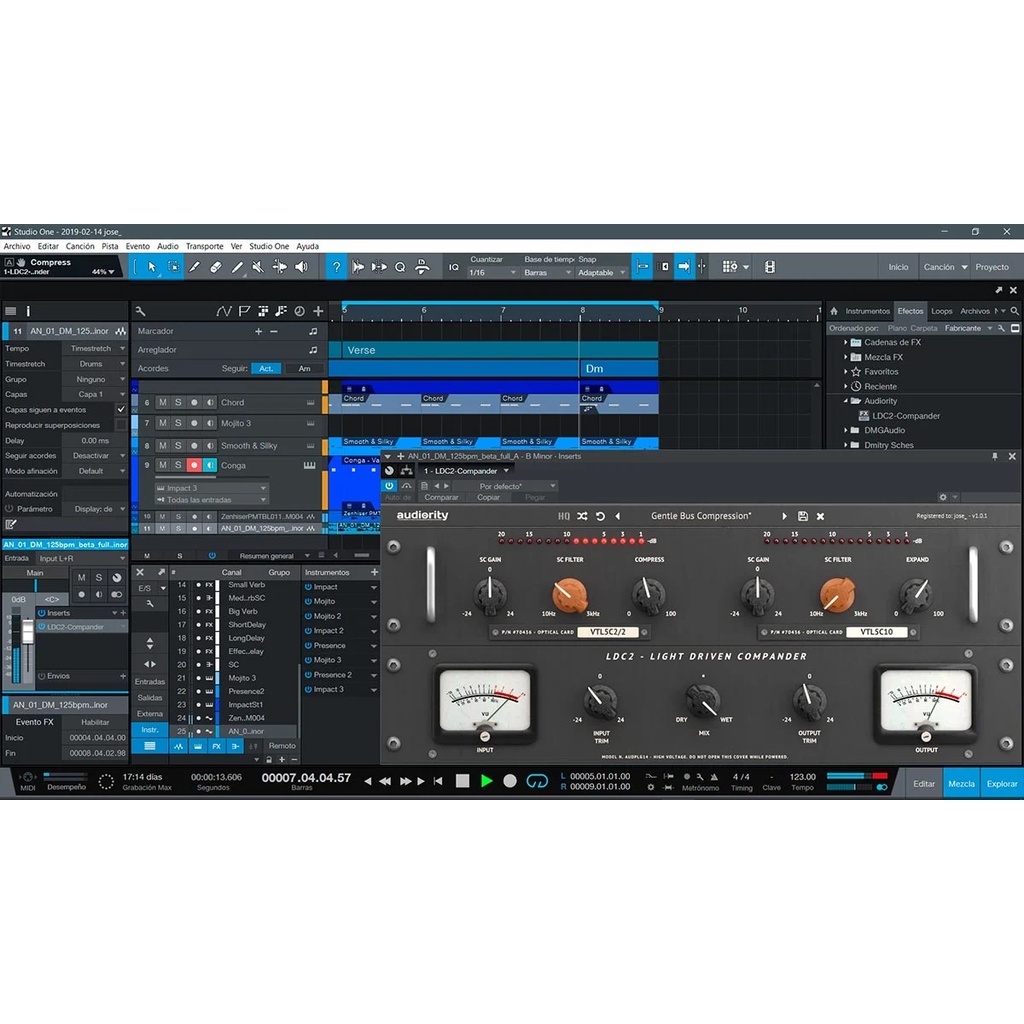Viewport: 1024px width, 1024px height.
Task: Go to previous LDC2 preset arrow
Action: click(618, 516)
